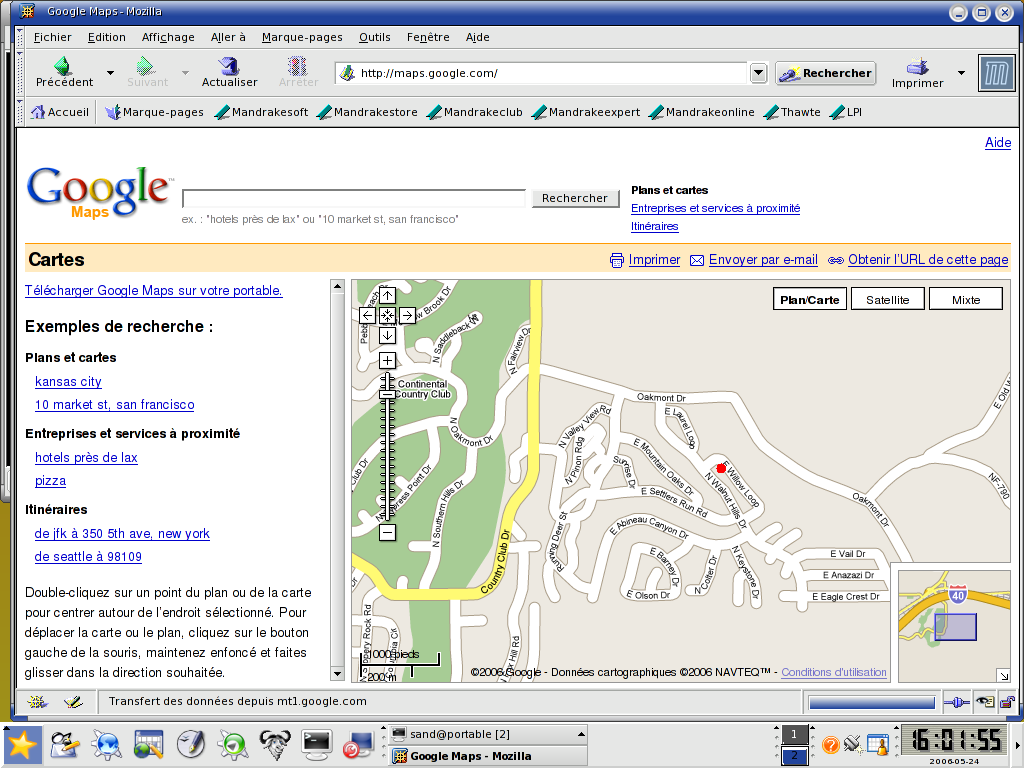Click the cookie eye icon in the status bar

[x=985, y=702]
